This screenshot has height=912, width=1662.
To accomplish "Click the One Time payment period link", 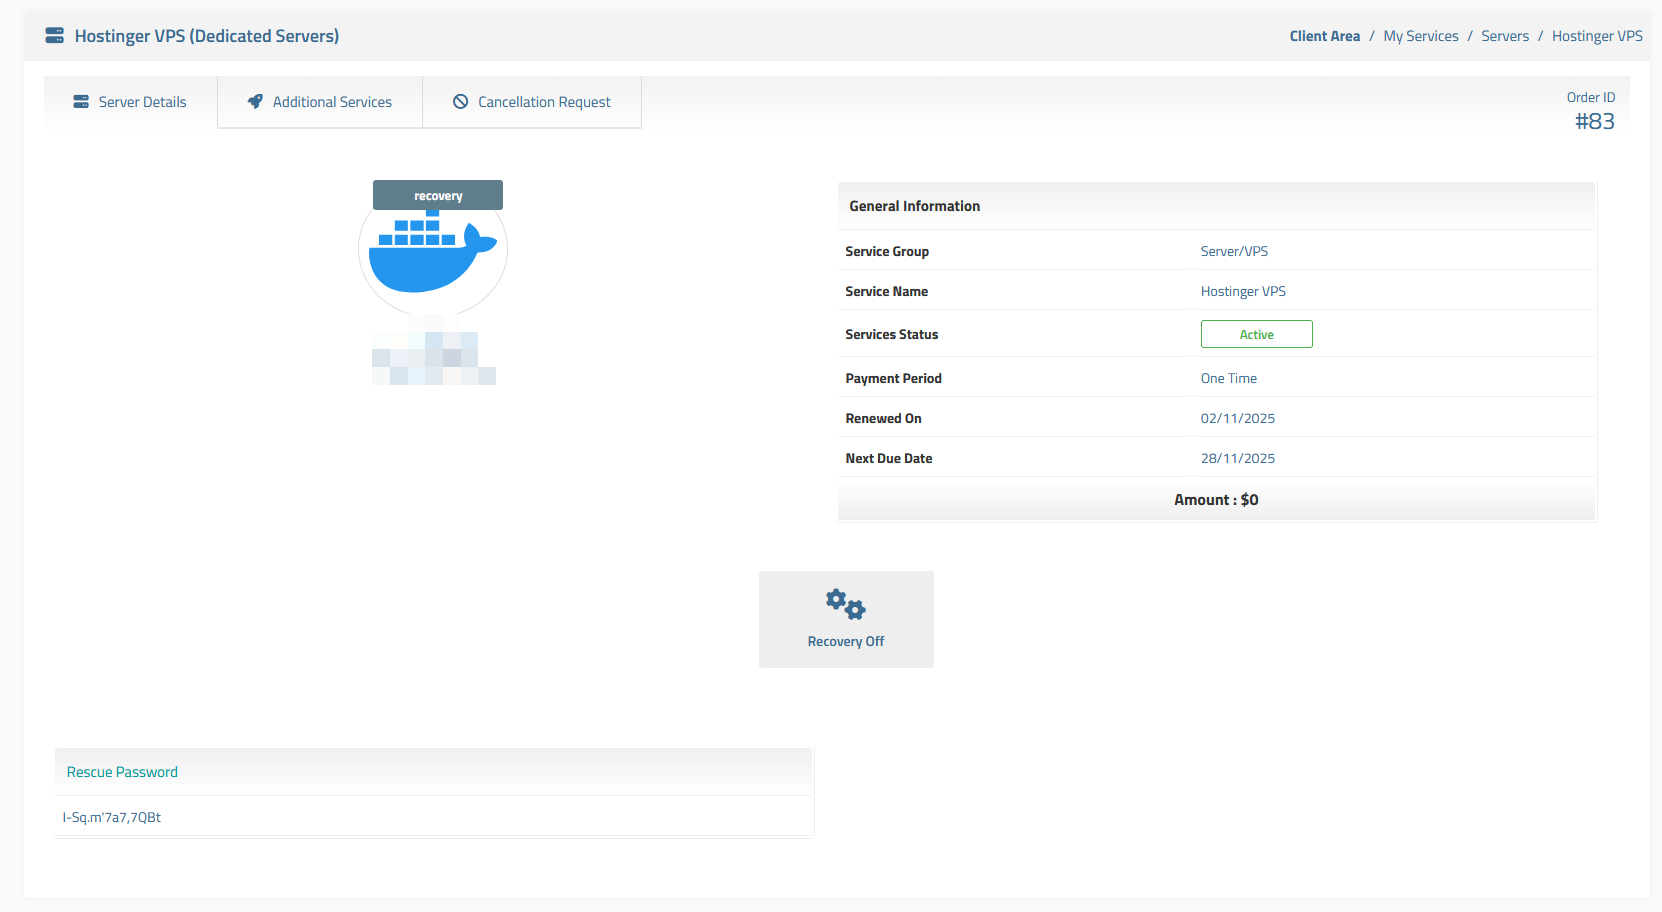I will click(x=1228, y=377).
